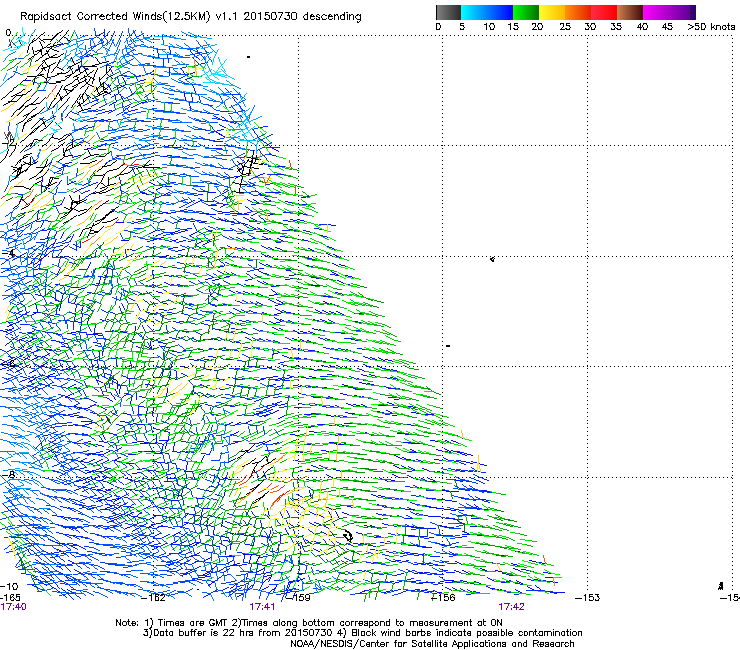740x650 pixels.
Task: Click the longitude label '-165'
Action: click(x=10, y=598)
